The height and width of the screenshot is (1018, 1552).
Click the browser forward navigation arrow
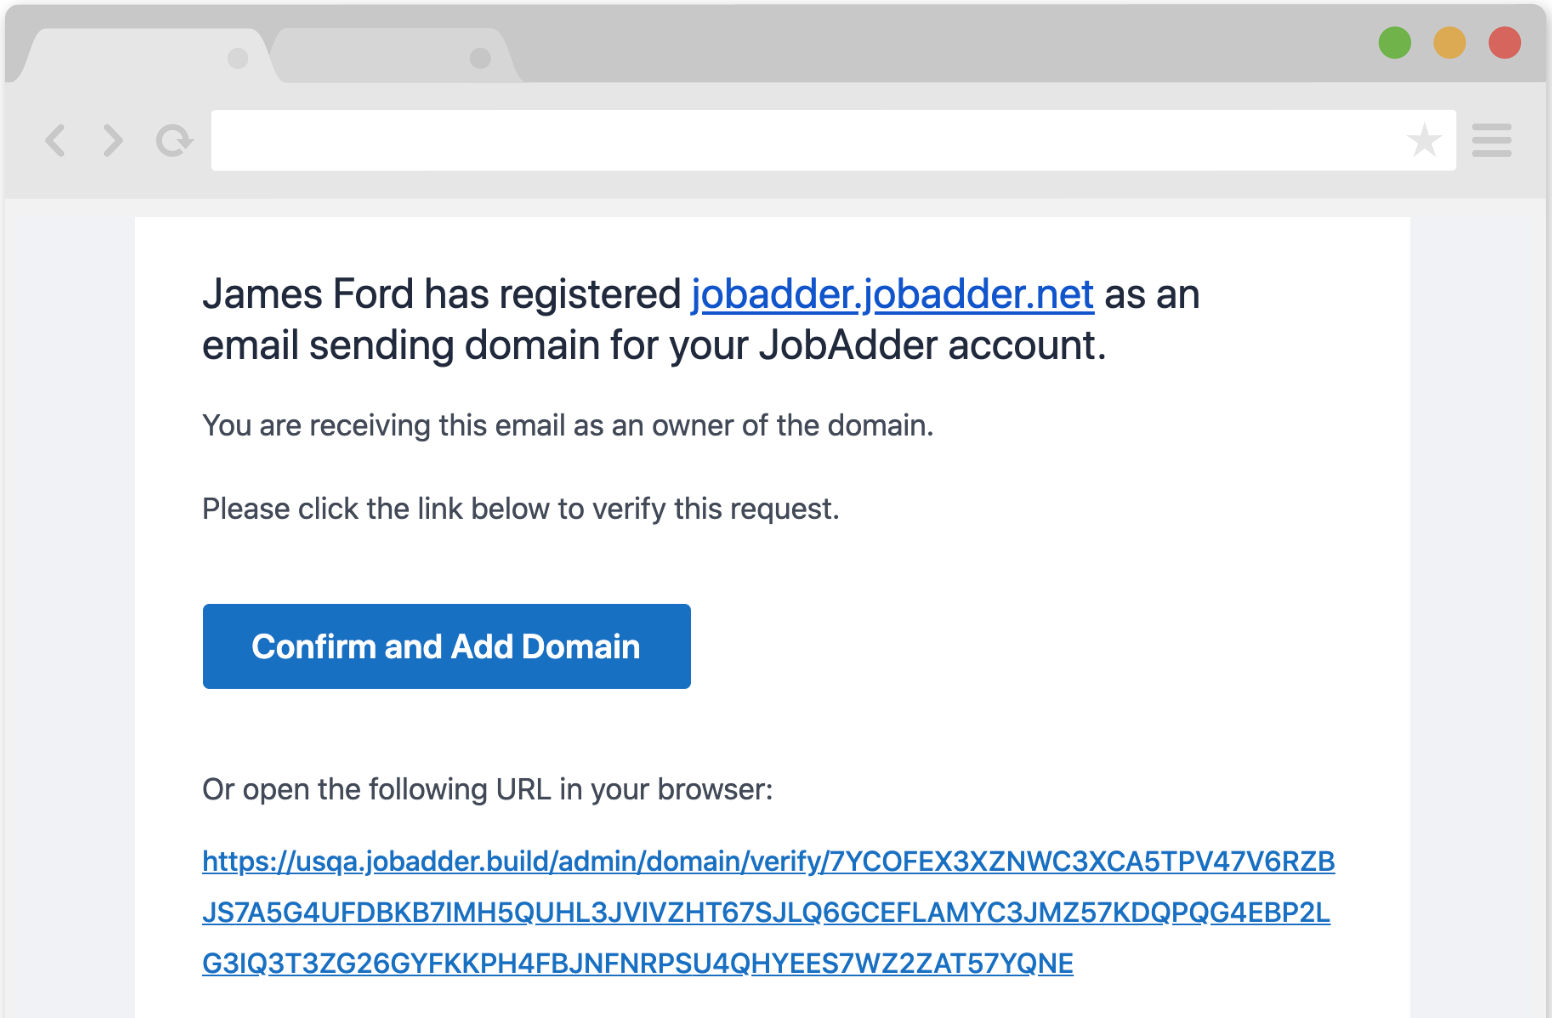point(112,141)
